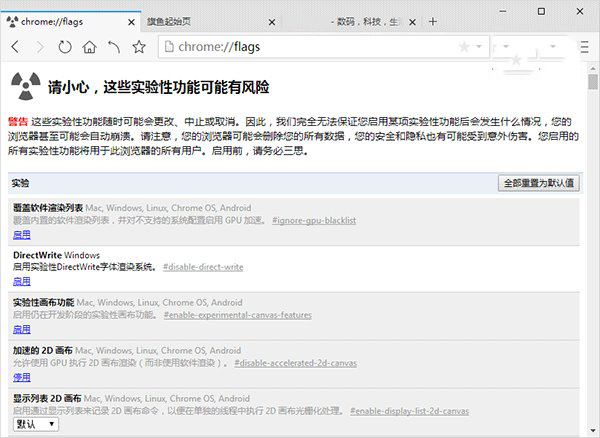Image resolution: width=600 pixels, height=438 pixels.
Task: Click the 实验性画布功能 title
Action: (x=44, y=302)
